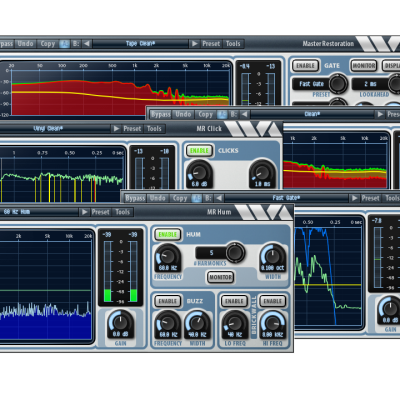This screenshot has width=400, height=400.
Task: Click Copy in the Fast Gate* preset window
Action: pyautogui.click(x=180, y=198)
